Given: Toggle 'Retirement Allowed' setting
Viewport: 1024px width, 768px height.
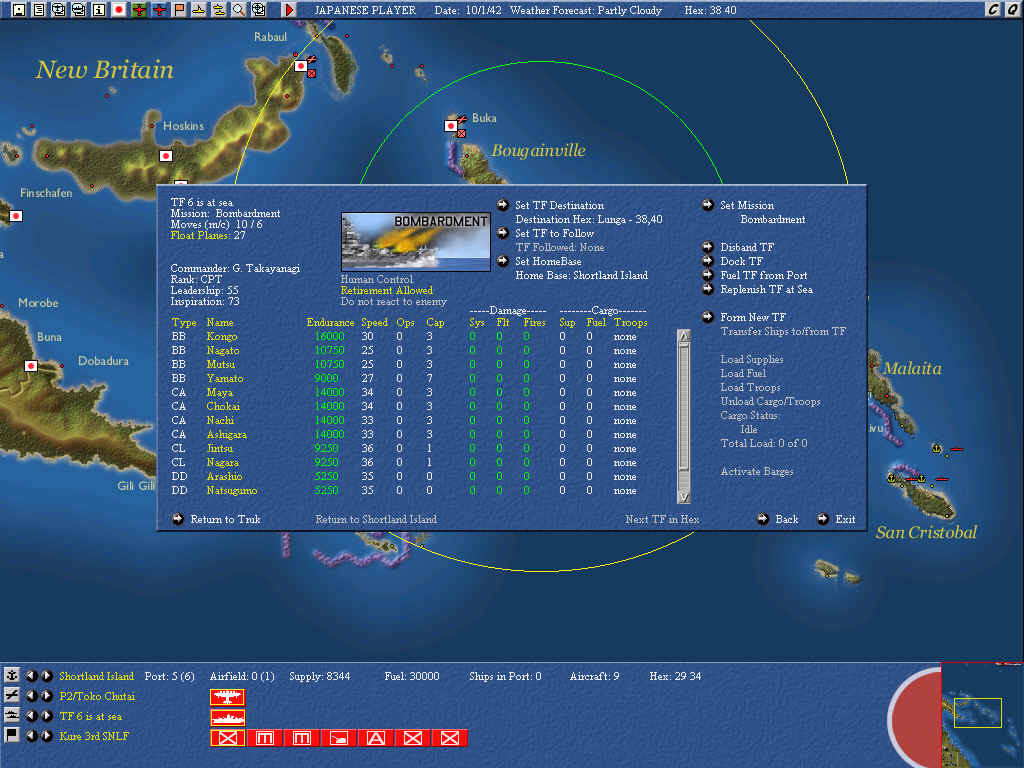Looking at the screenshot, I should point(386,291).
